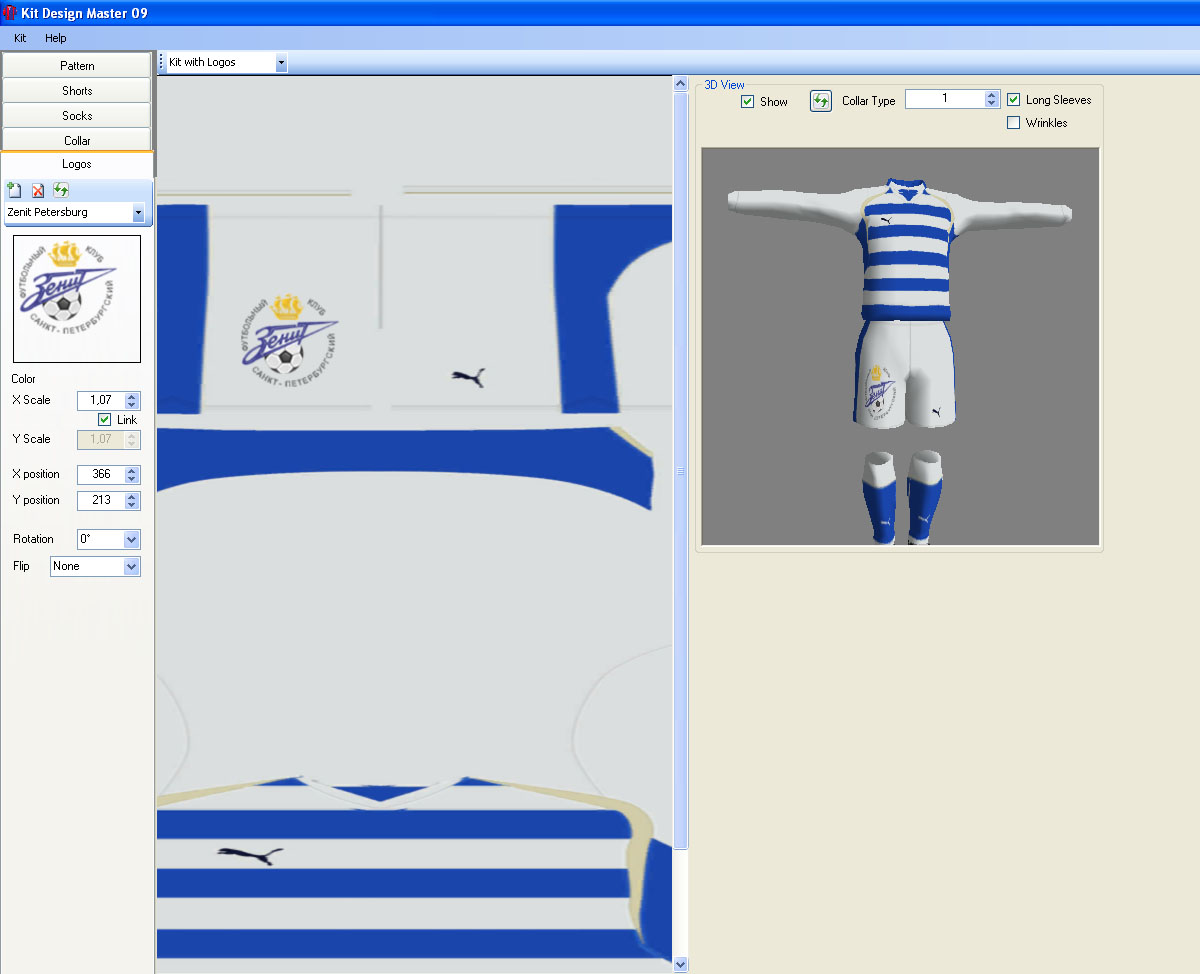Open the Kit with Logos view dropdown

point(281,62)
